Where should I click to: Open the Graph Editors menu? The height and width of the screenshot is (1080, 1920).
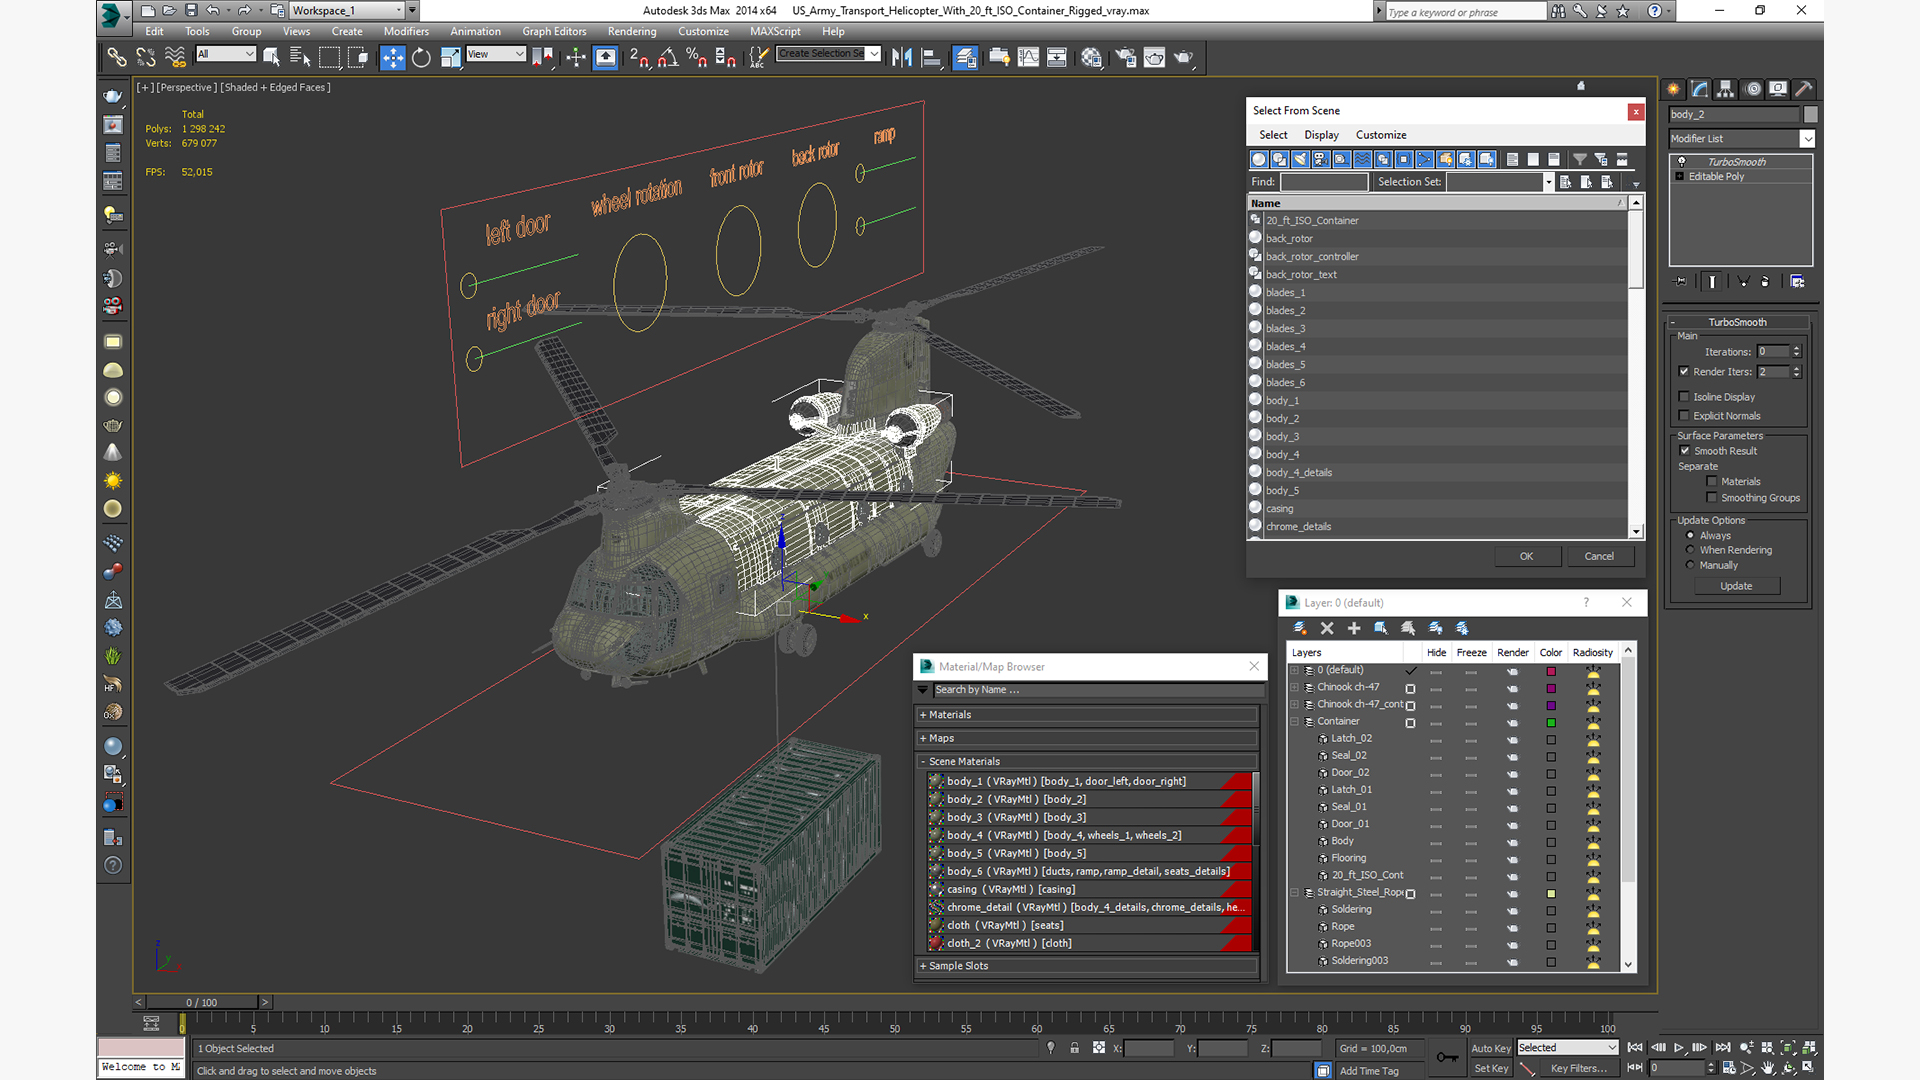tap(554, 31)
